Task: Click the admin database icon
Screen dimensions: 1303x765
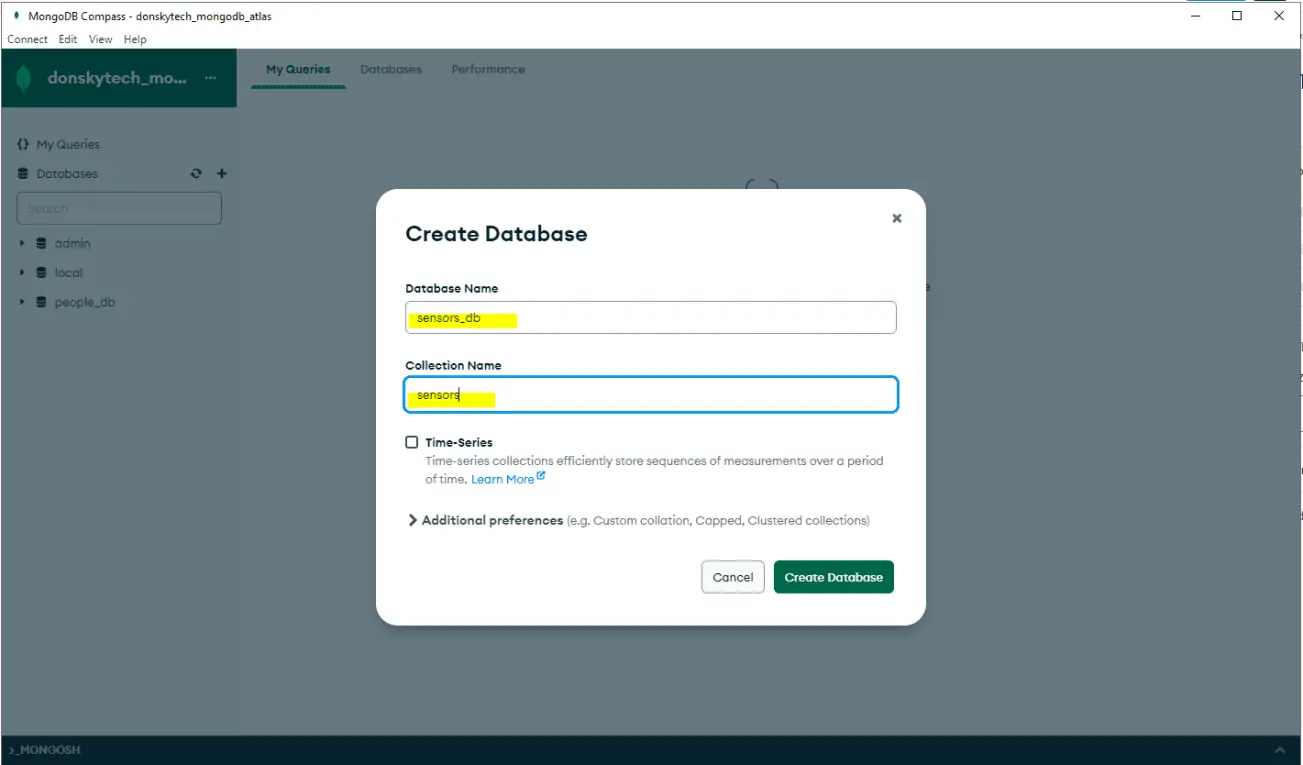Action: pos(42,243)
